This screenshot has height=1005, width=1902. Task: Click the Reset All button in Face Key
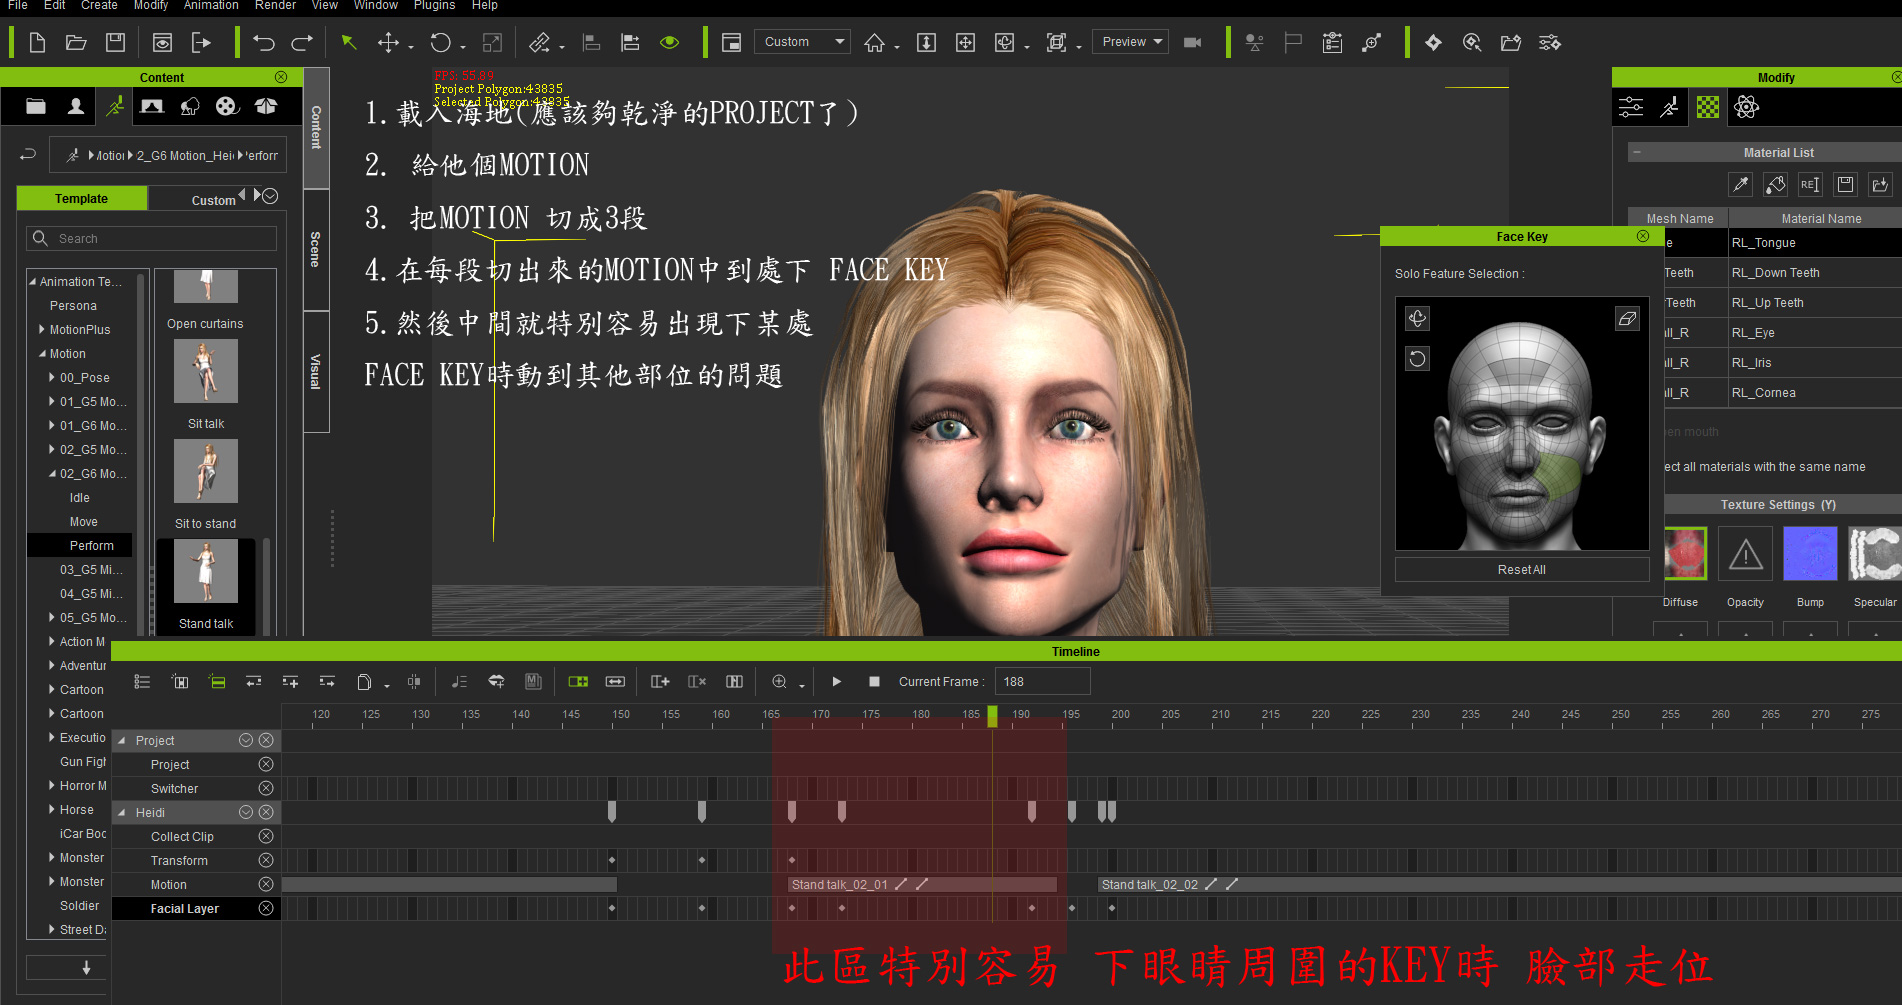point(1521,569)
